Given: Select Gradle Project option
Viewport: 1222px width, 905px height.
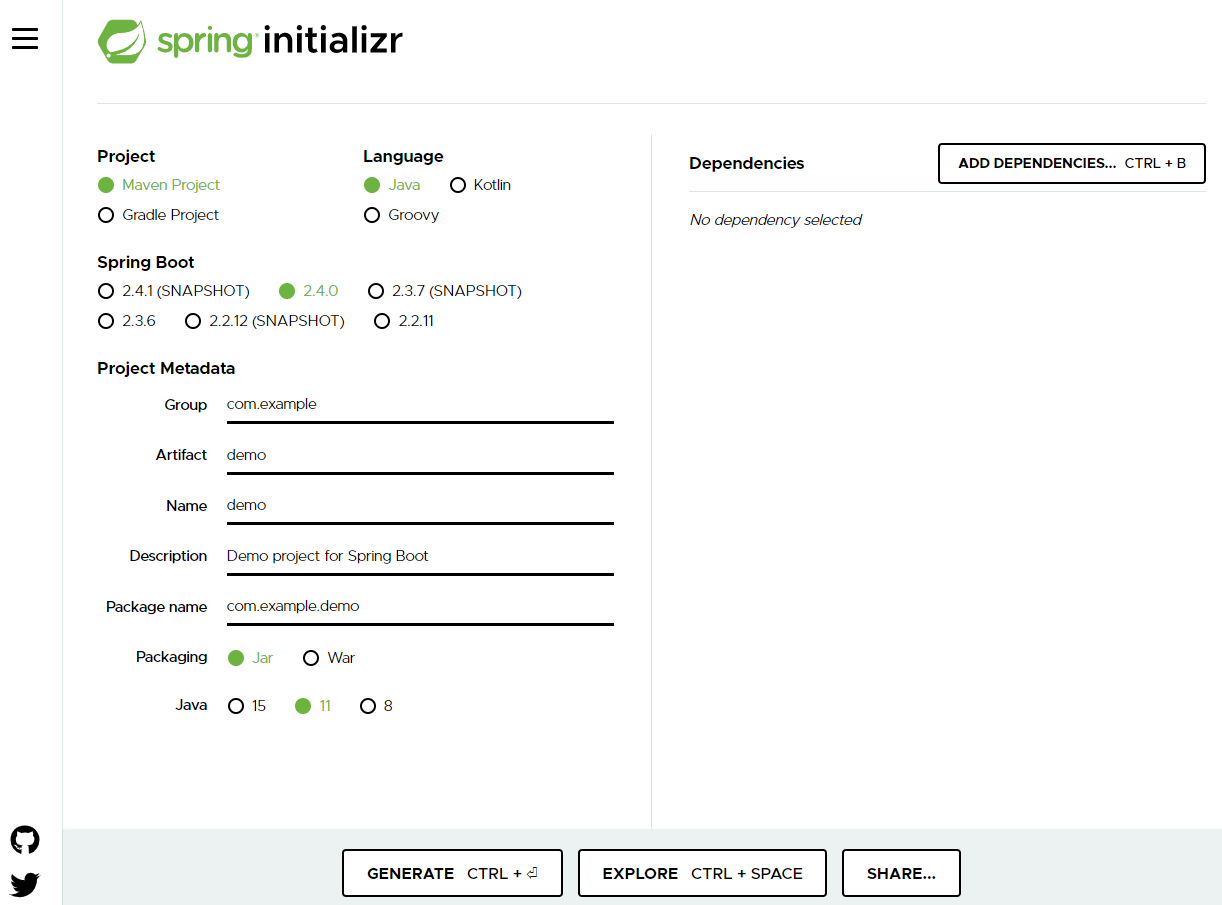Looking at the screenshot, I should tap(158, 215).
